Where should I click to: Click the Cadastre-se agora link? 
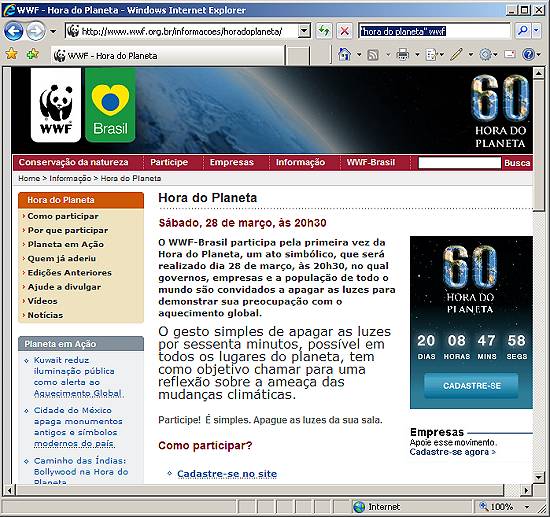point(452,452)
